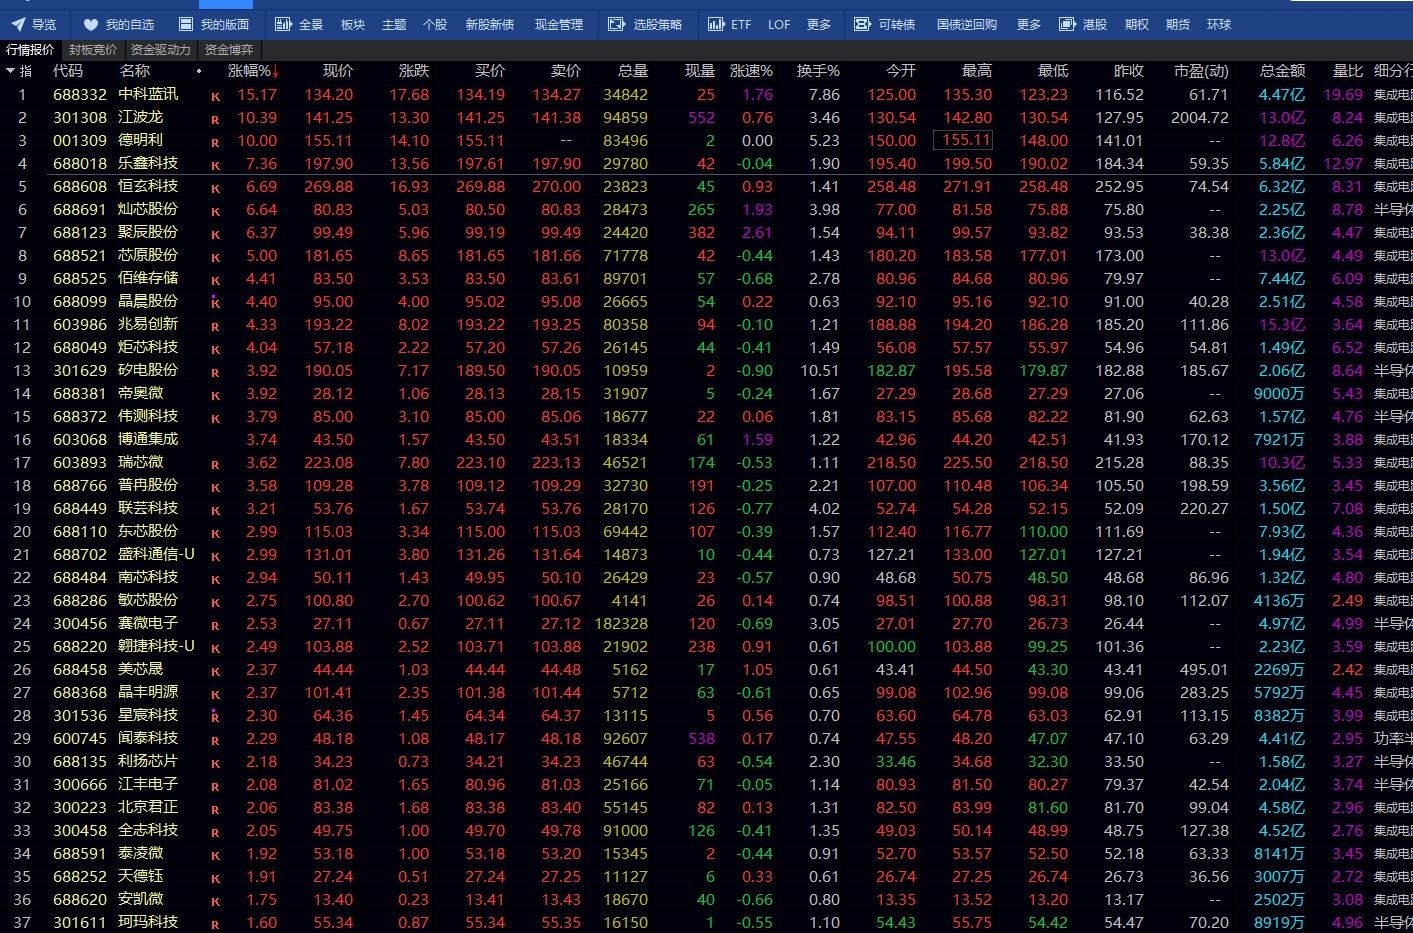1413x933 pixels.
Task: Select stock code 603068 博通集成
Action: tap(80, 439)
